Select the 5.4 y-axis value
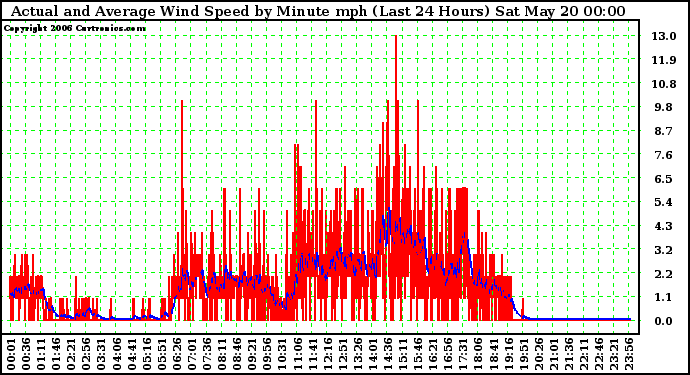The height and width of the screenshot is (375, 690). (x=664, y=202)
